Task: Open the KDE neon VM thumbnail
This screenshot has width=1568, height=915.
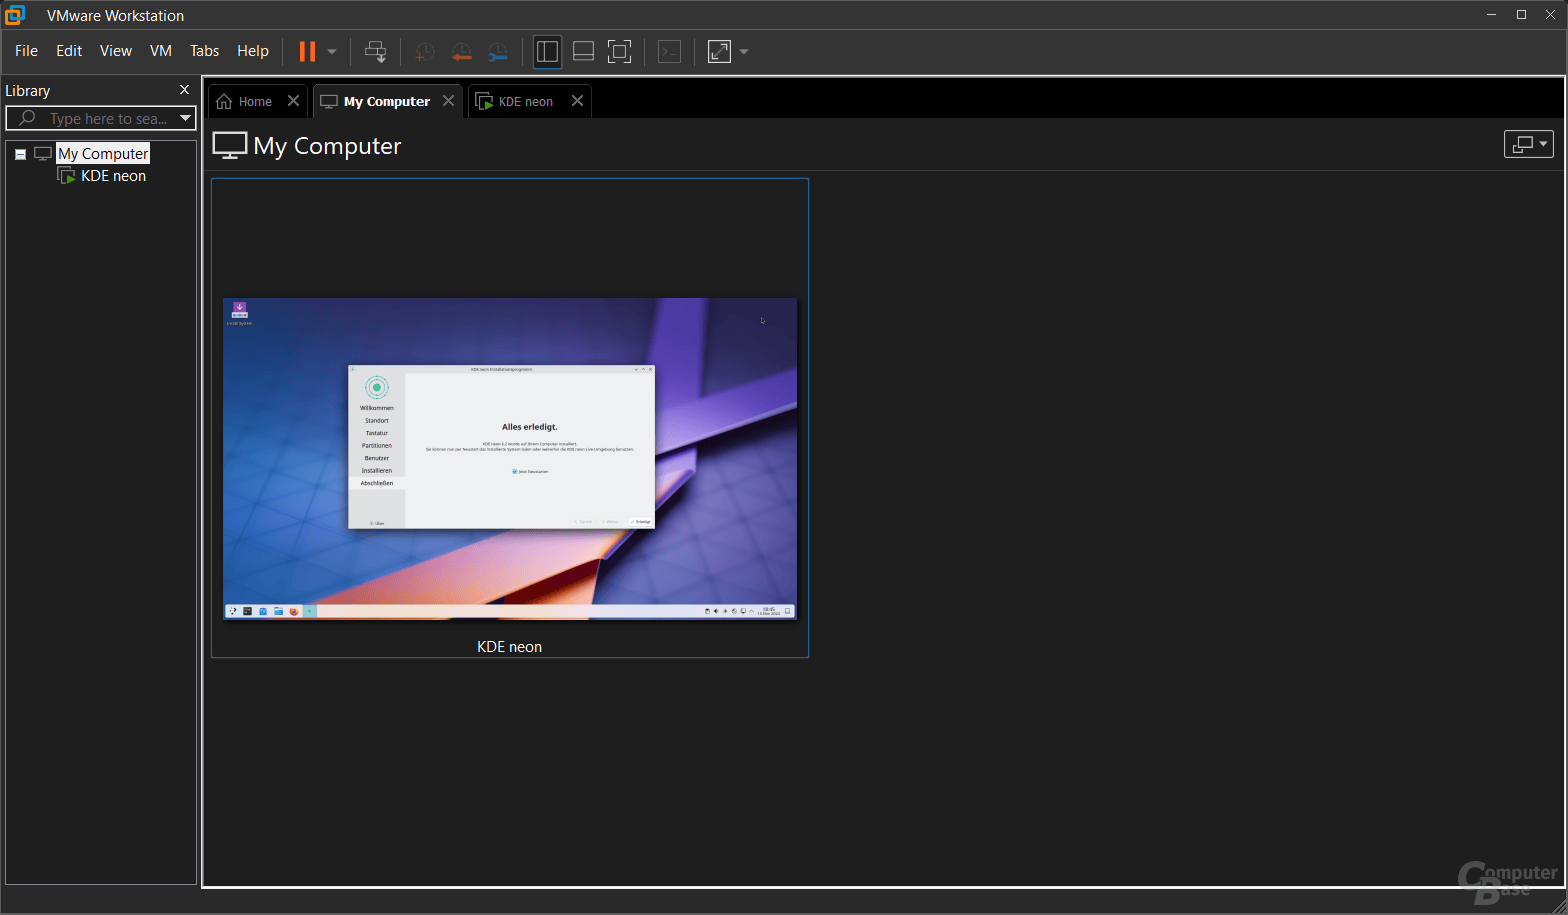Action: [510, 458]
